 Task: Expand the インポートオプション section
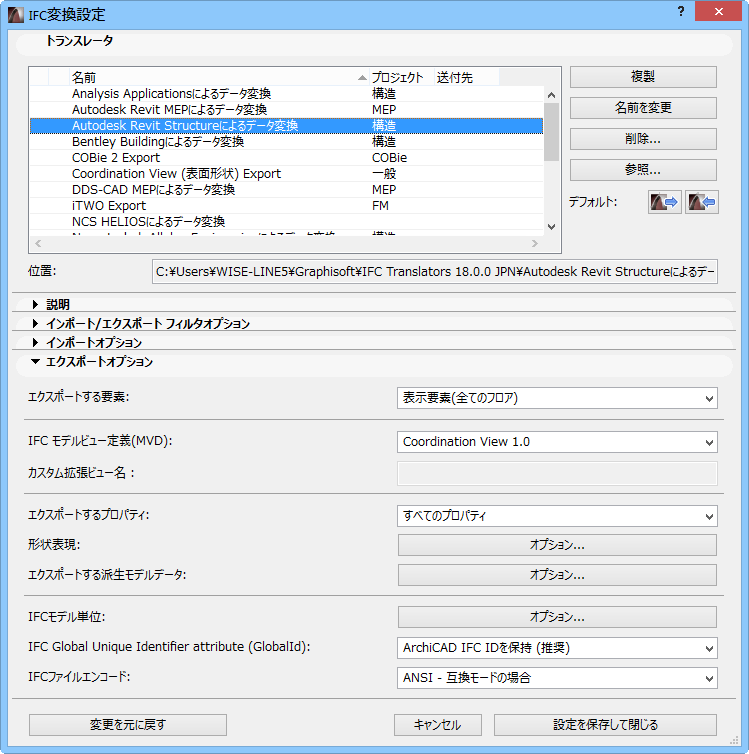[x=35, y=342]
